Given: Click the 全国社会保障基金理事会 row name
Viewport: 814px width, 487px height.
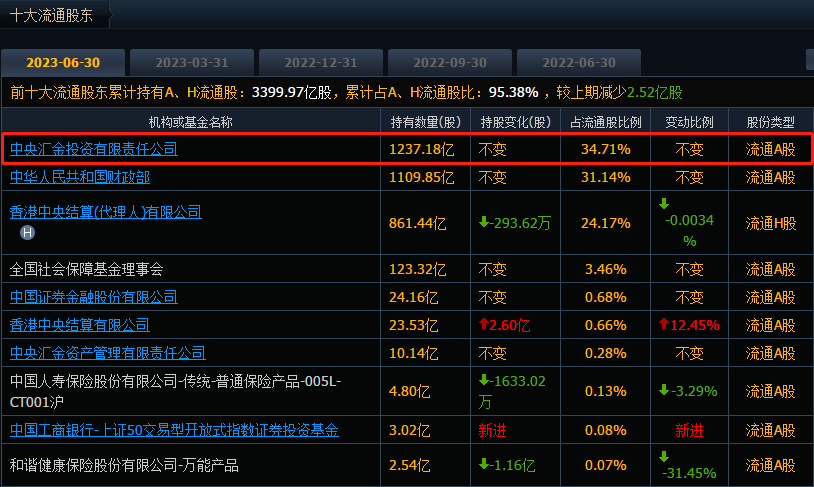Looking at the screenshot, I should tap(86, 269).
